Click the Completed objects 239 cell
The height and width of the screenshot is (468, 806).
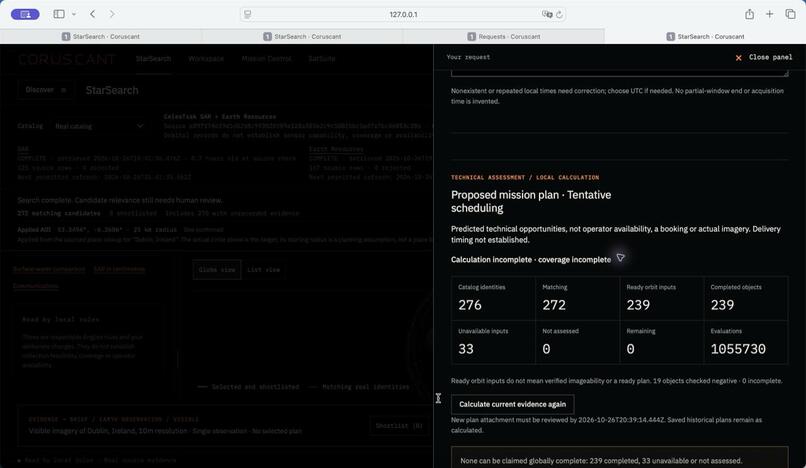click(x=746, y=299)
